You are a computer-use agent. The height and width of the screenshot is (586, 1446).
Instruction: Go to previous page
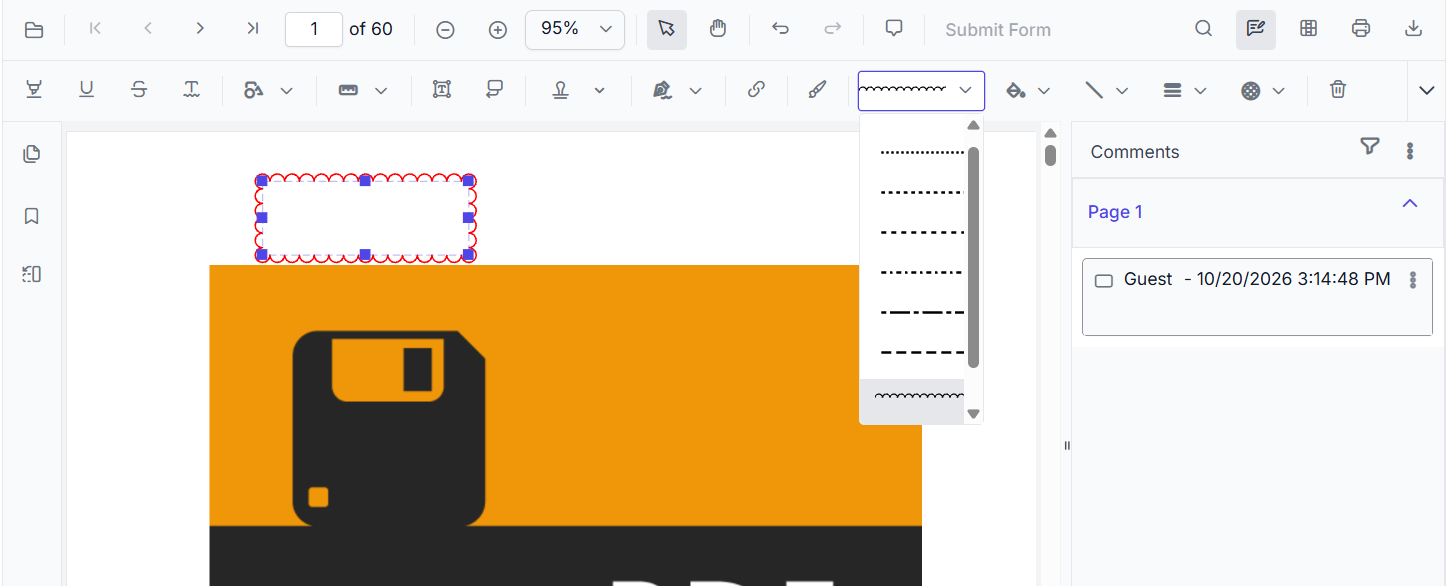148,29
